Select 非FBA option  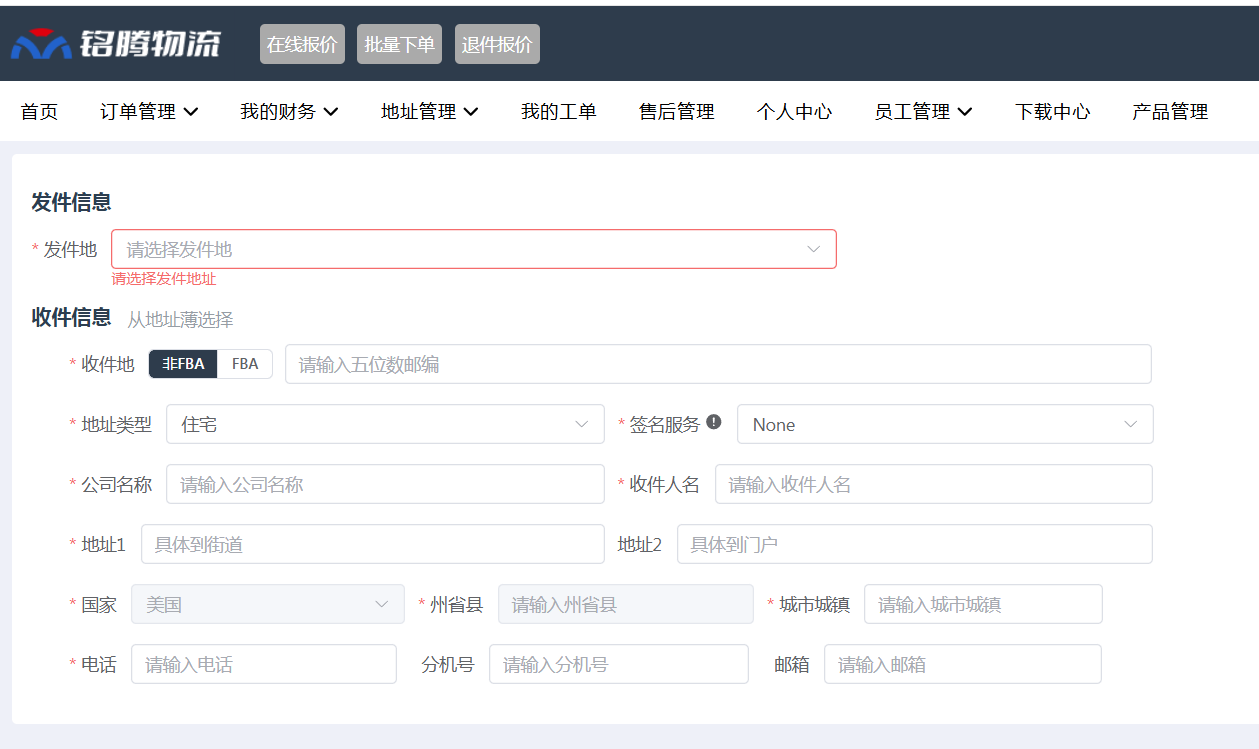(x=183, y=364)
